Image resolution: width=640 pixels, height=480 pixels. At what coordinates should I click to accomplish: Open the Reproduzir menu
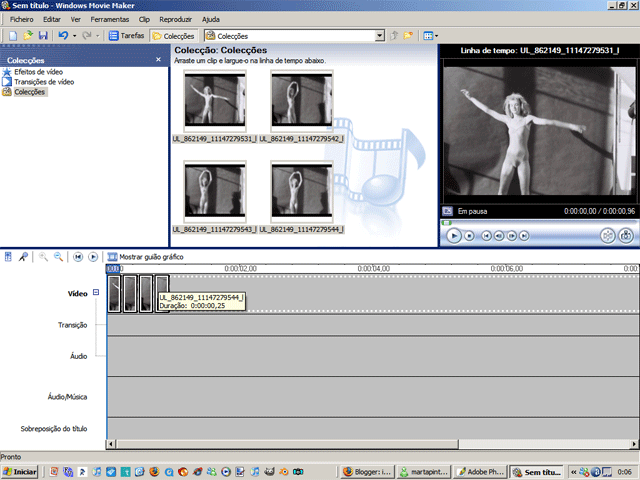(176, 19)
